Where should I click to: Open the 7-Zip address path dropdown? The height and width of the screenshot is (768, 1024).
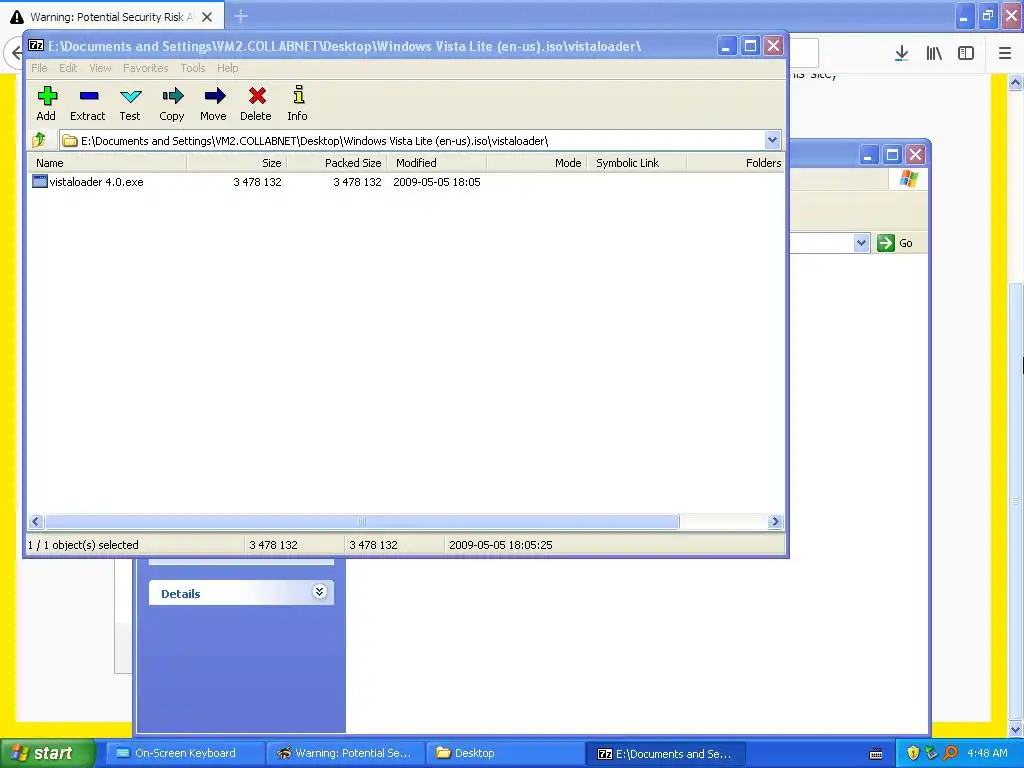point(772,140)
